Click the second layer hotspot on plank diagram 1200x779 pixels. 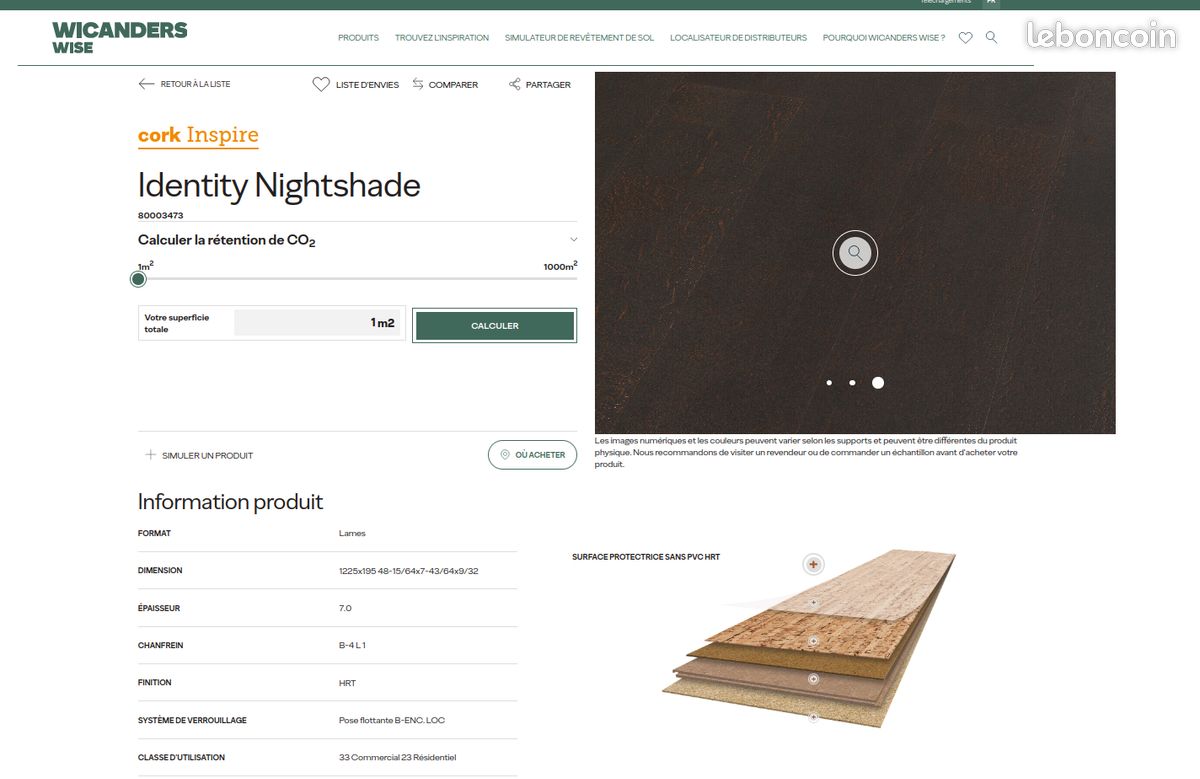814,603
